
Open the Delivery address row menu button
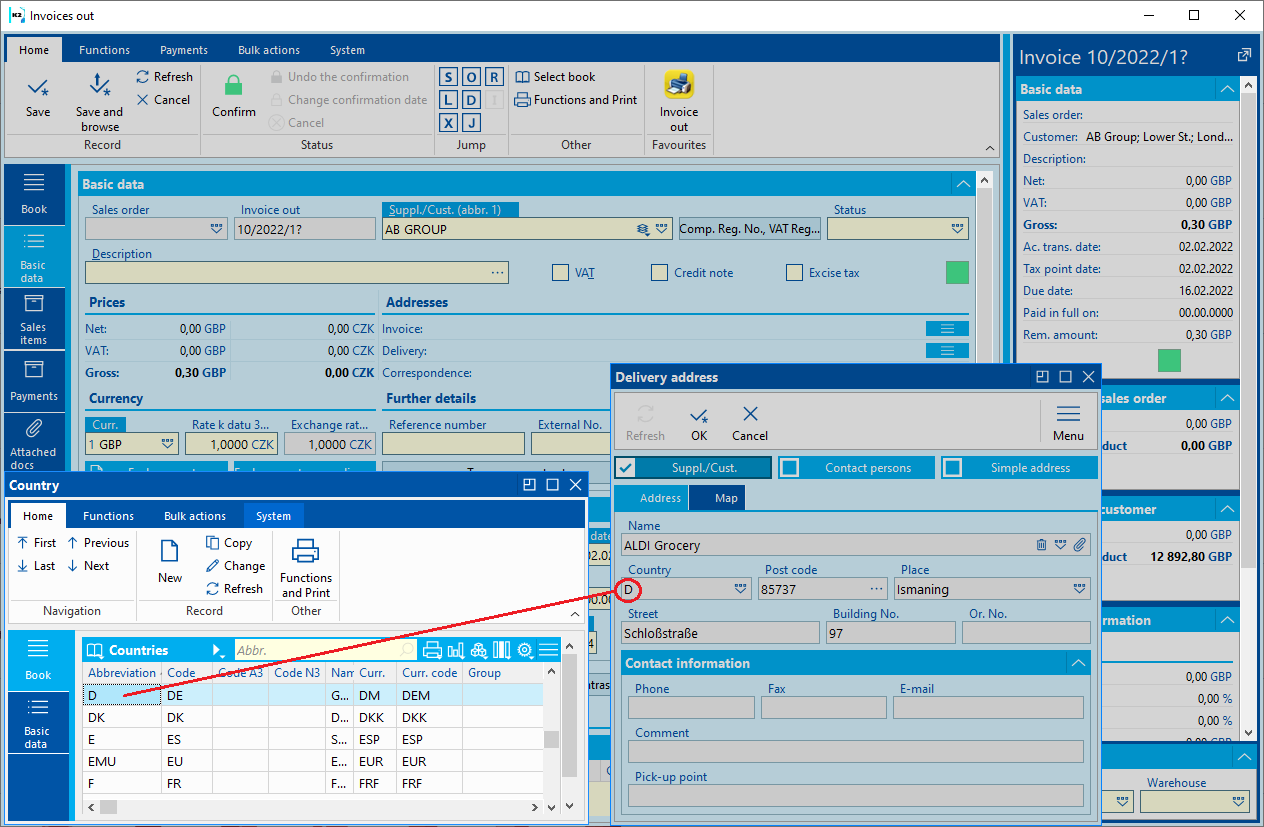[x=947, y=351]
